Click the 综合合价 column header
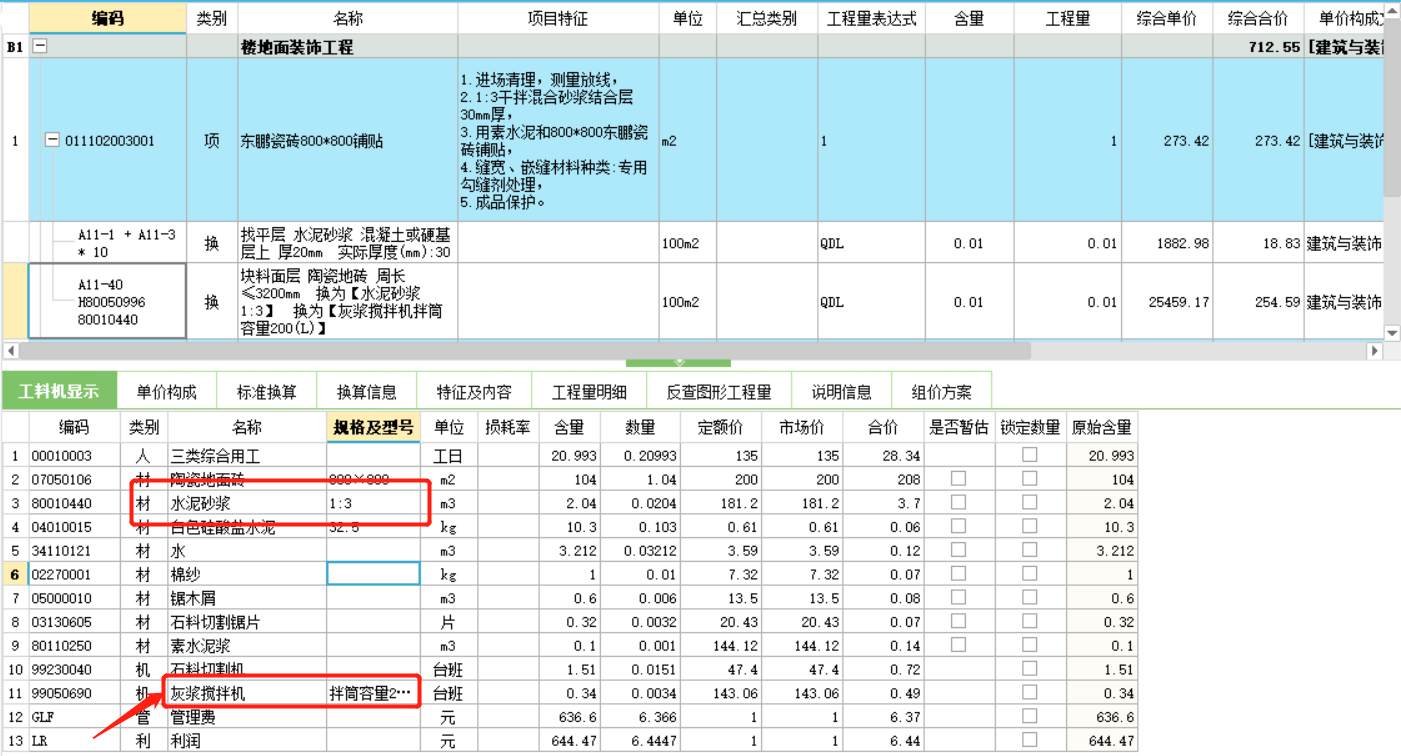The image size is (1401, 756). tap(1258, 18)
